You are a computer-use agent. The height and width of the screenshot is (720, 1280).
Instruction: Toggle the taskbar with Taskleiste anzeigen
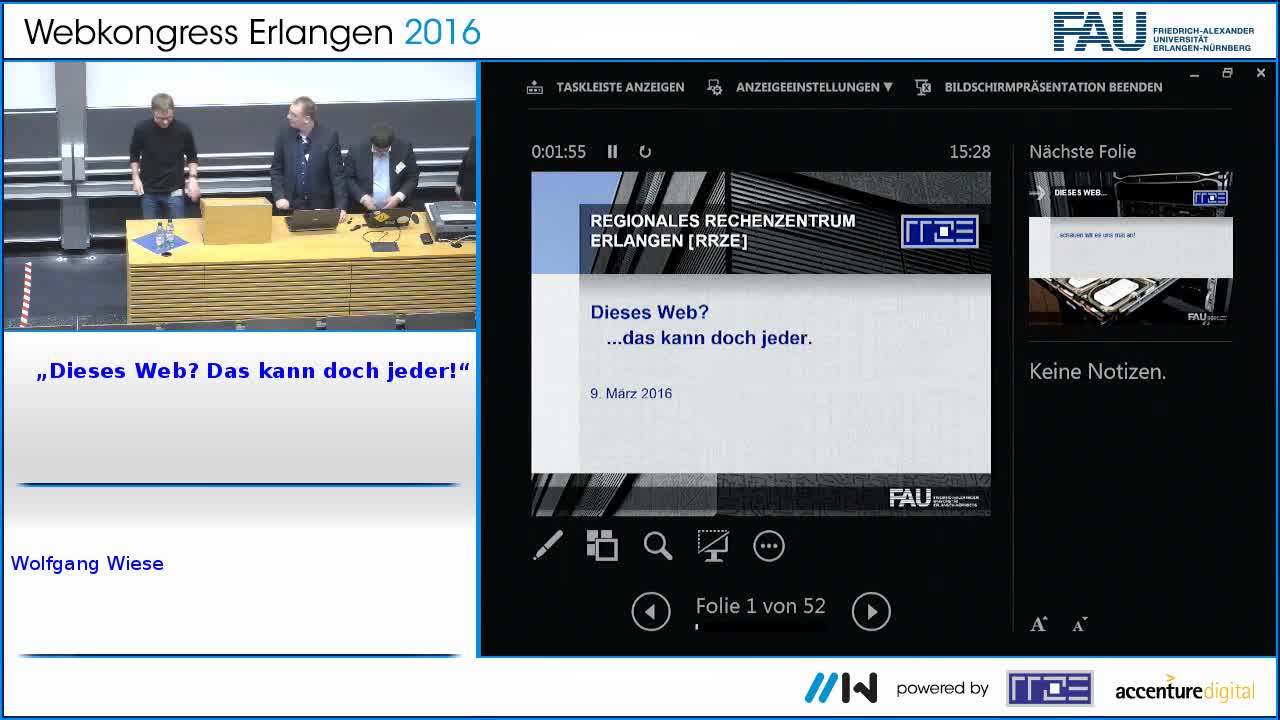(x=608, y=87)
